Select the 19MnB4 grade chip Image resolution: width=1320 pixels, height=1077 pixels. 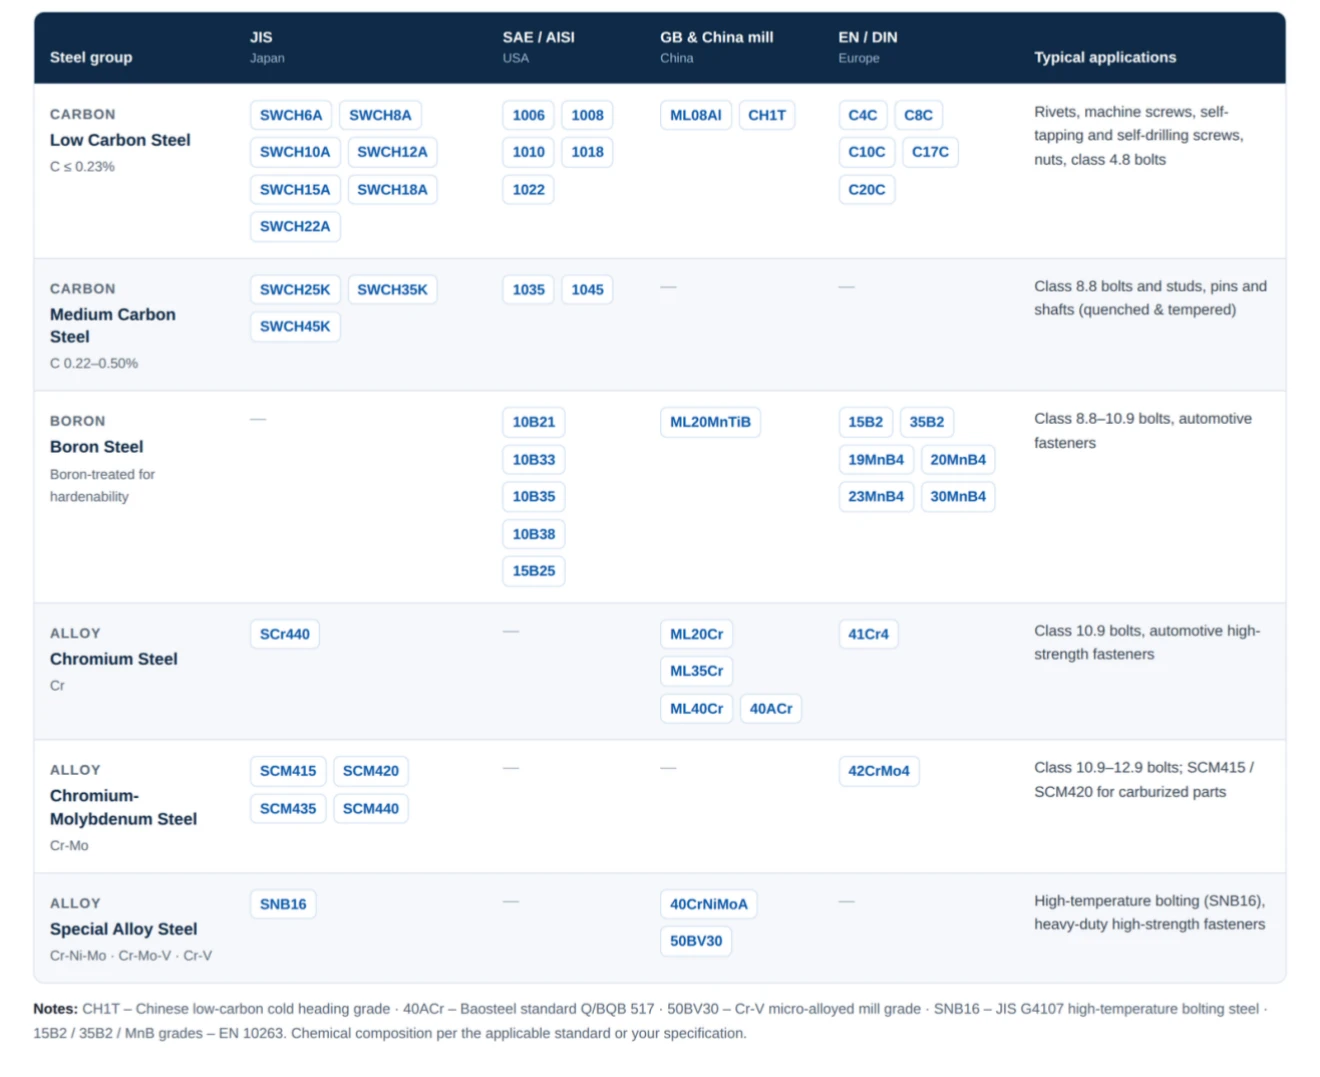coord(876,460)
